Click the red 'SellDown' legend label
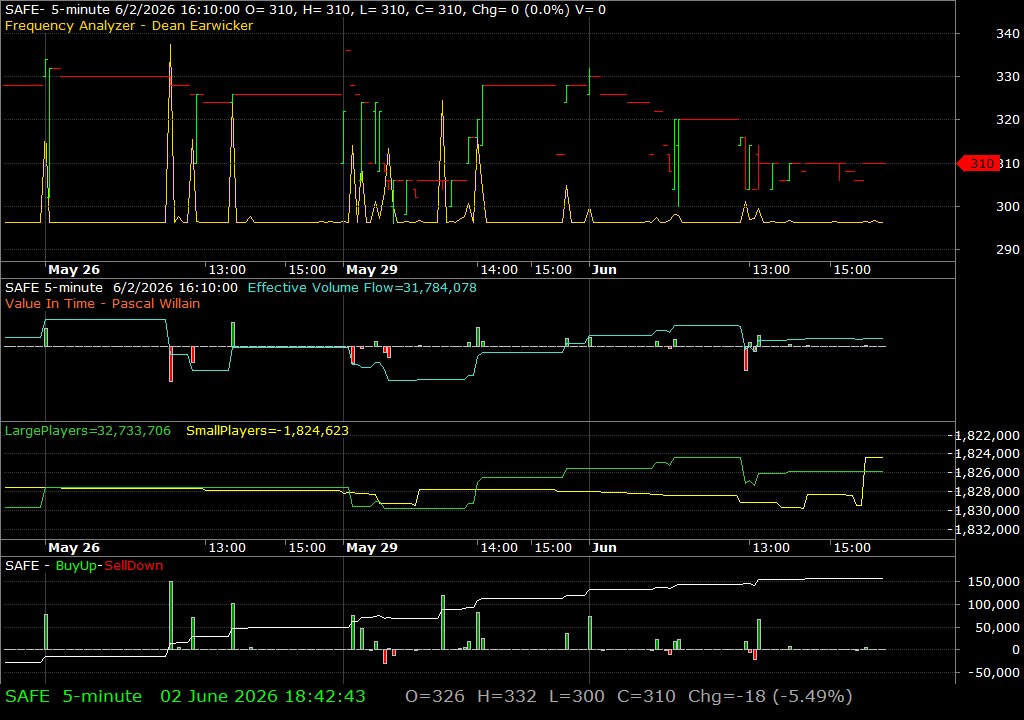The width and height of the screenshot is (1024, 720). (x=134, y=565)
